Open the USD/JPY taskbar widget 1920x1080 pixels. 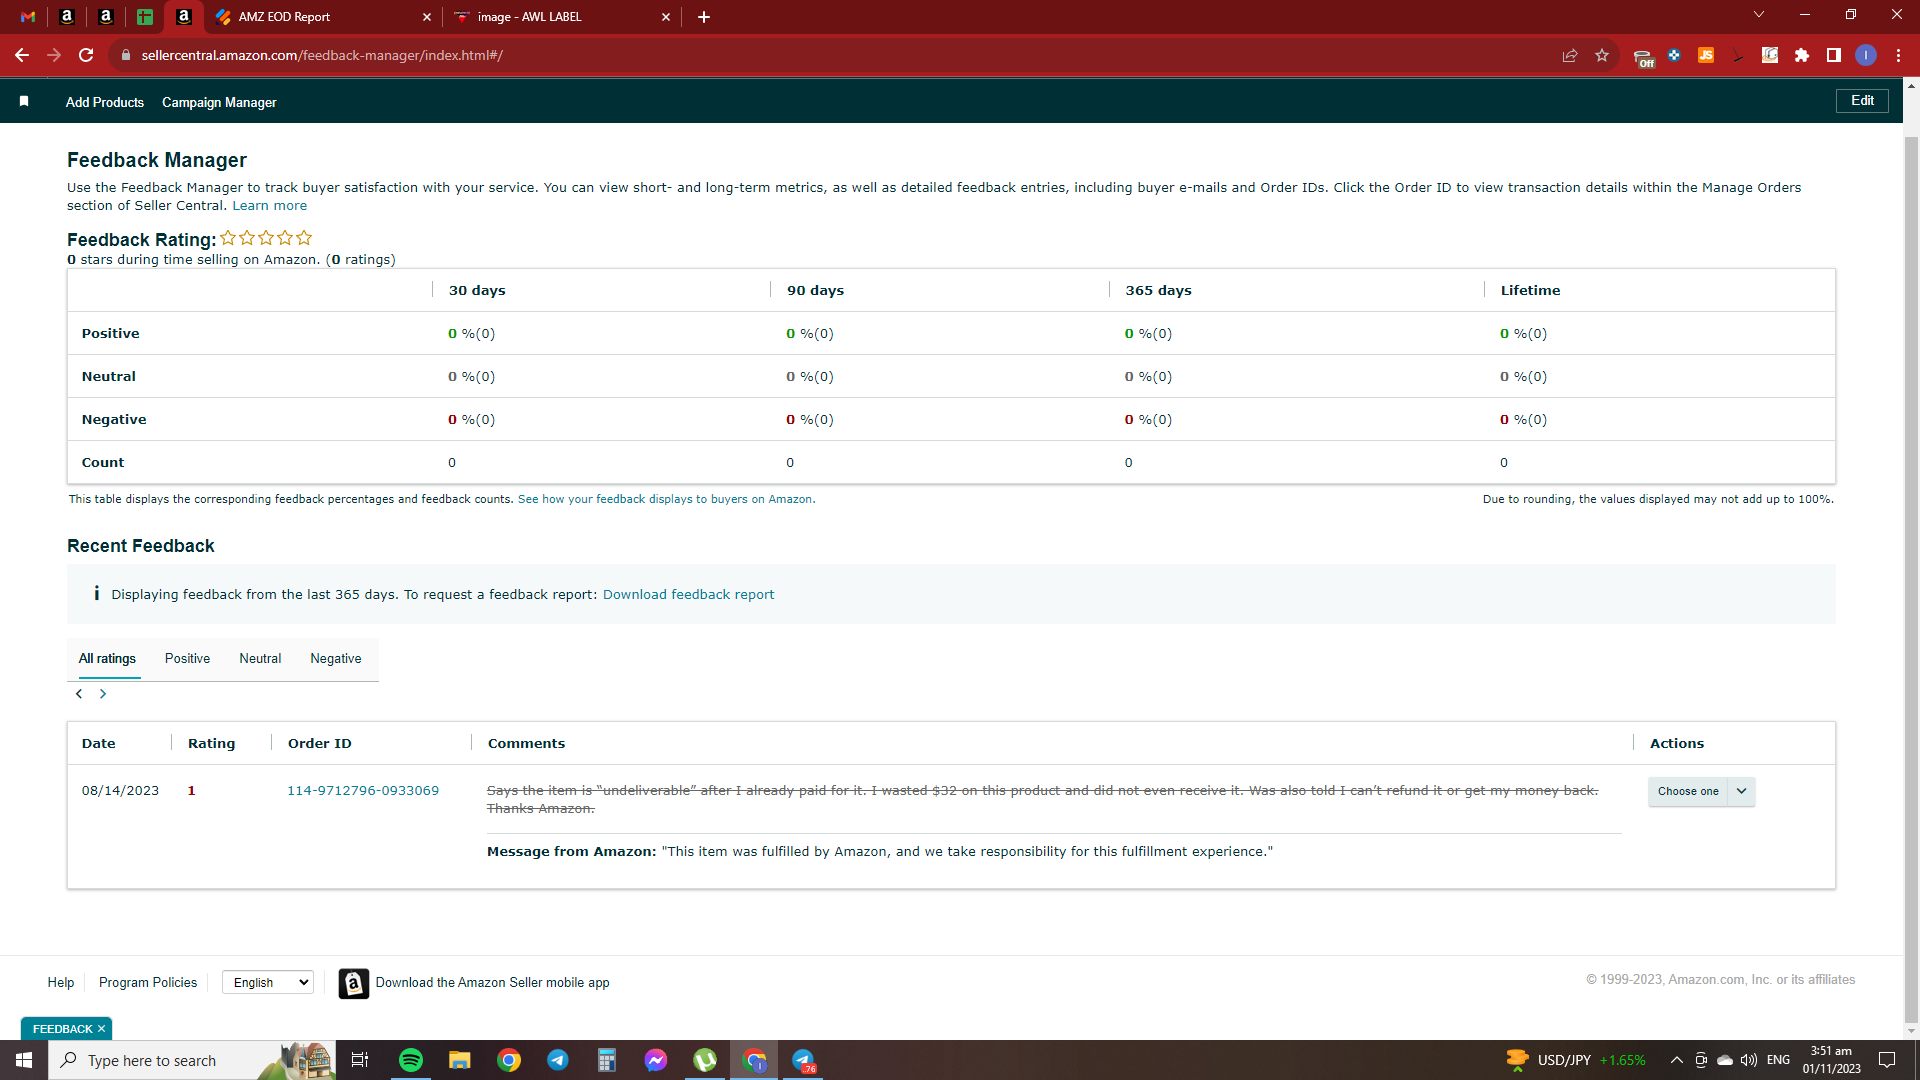pyautogui.click(x=1576, y=1060)
